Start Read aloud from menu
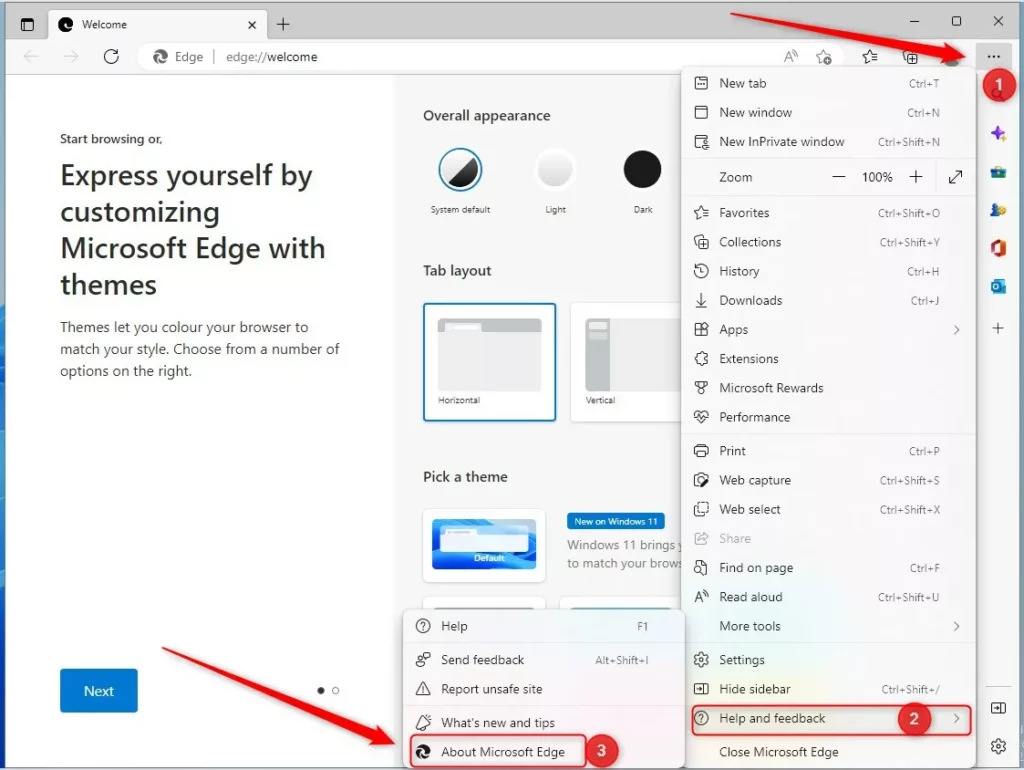 (x=828, y=597)
